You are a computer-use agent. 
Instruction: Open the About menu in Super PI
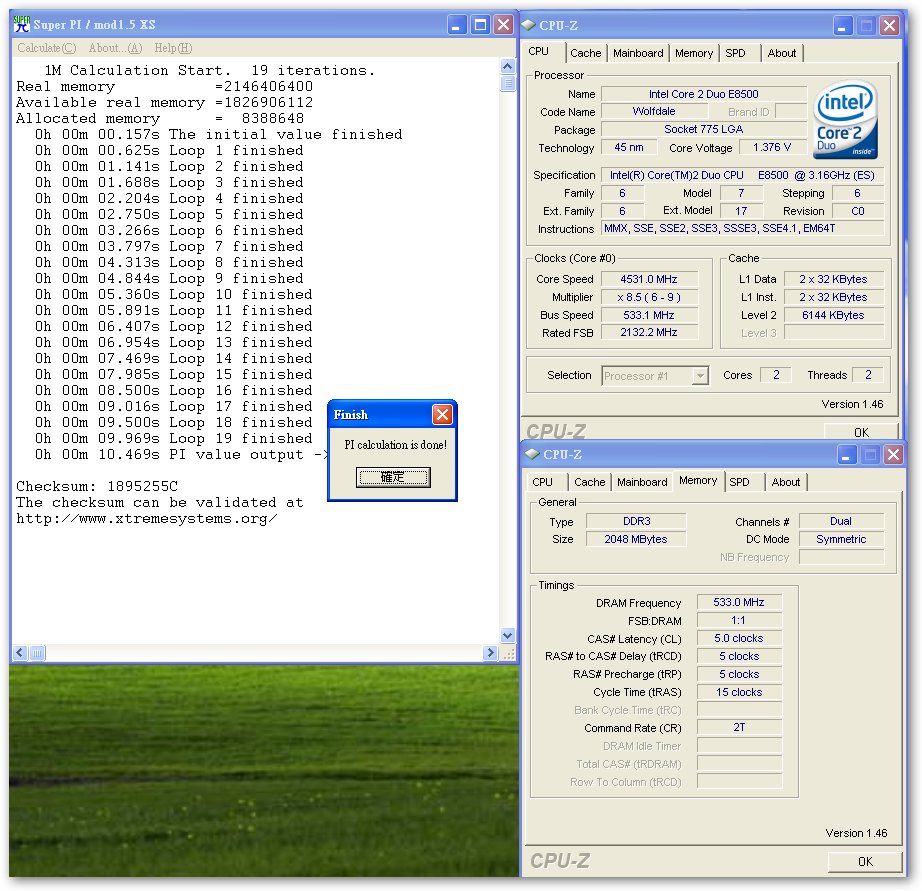(115, 48)
